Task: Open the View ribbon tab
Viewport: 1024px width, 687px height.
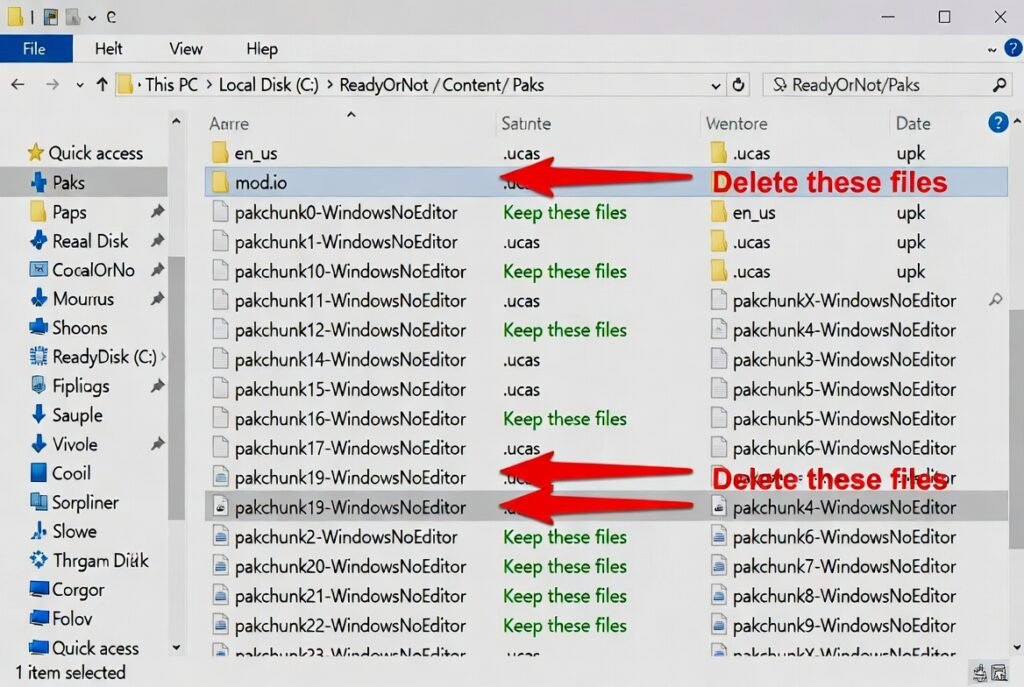Action: tap(186, 49)
